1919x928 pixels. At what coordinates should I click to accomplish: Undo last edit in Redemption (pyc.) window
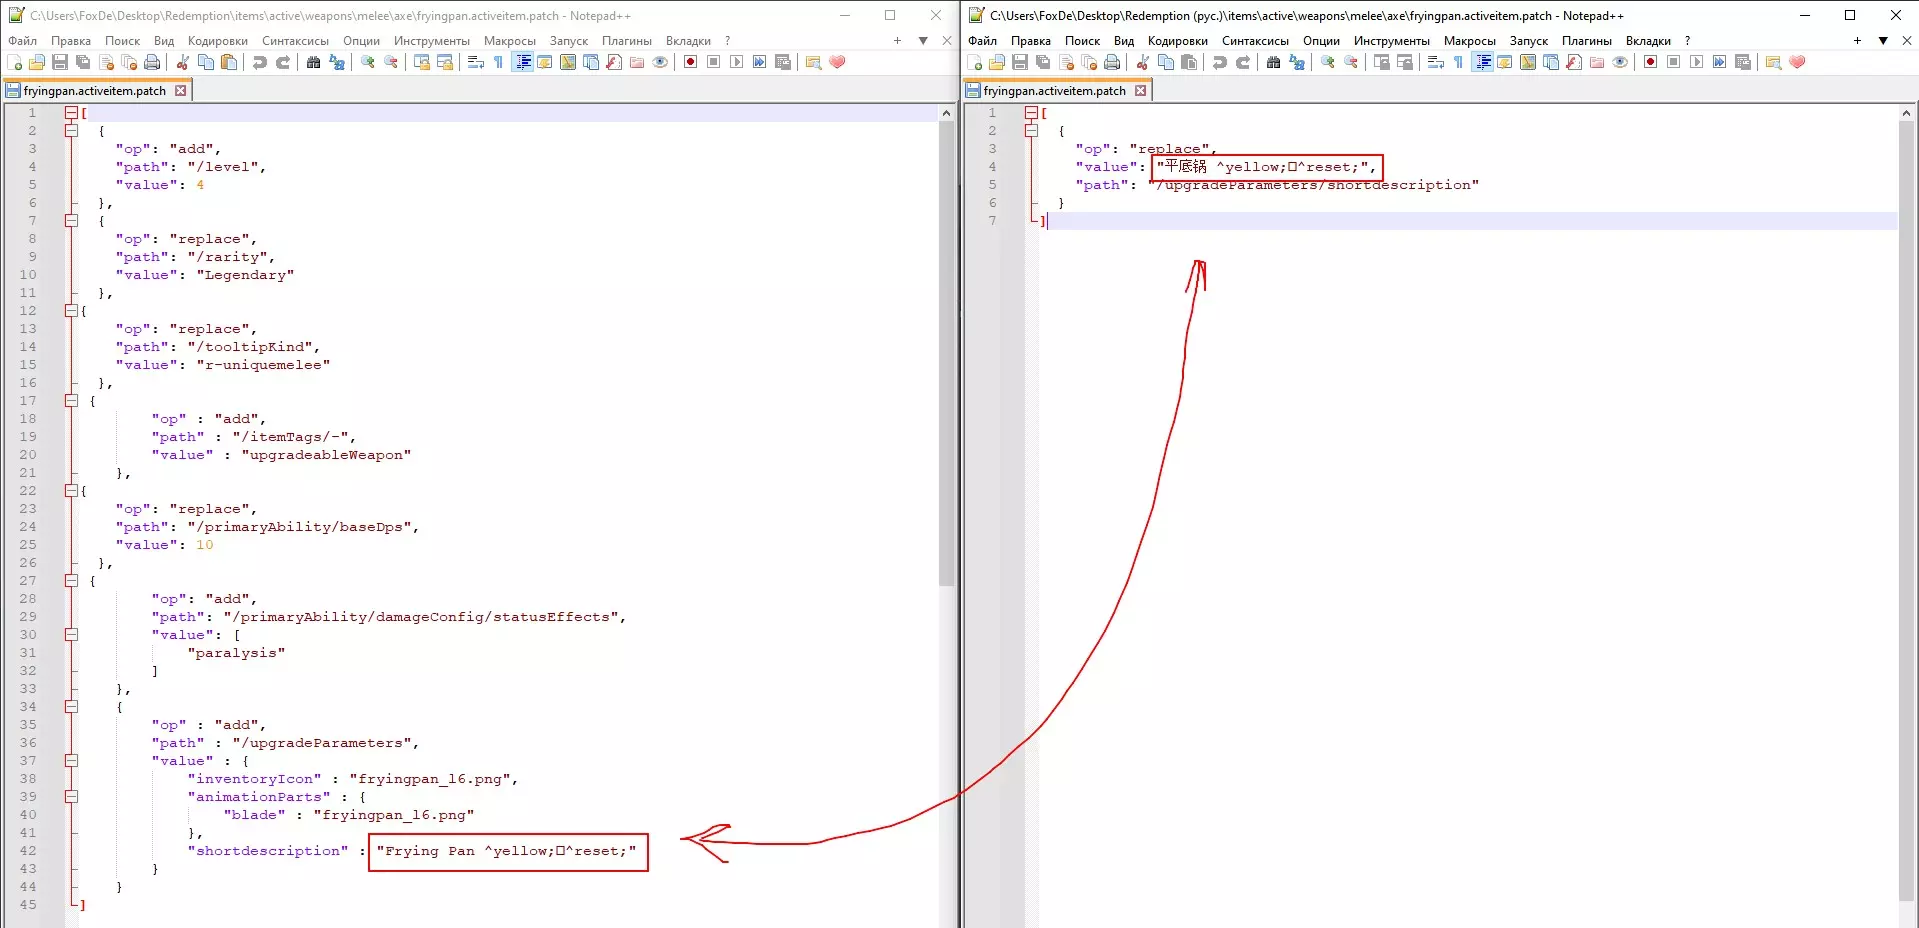[x=1220, y=62]
